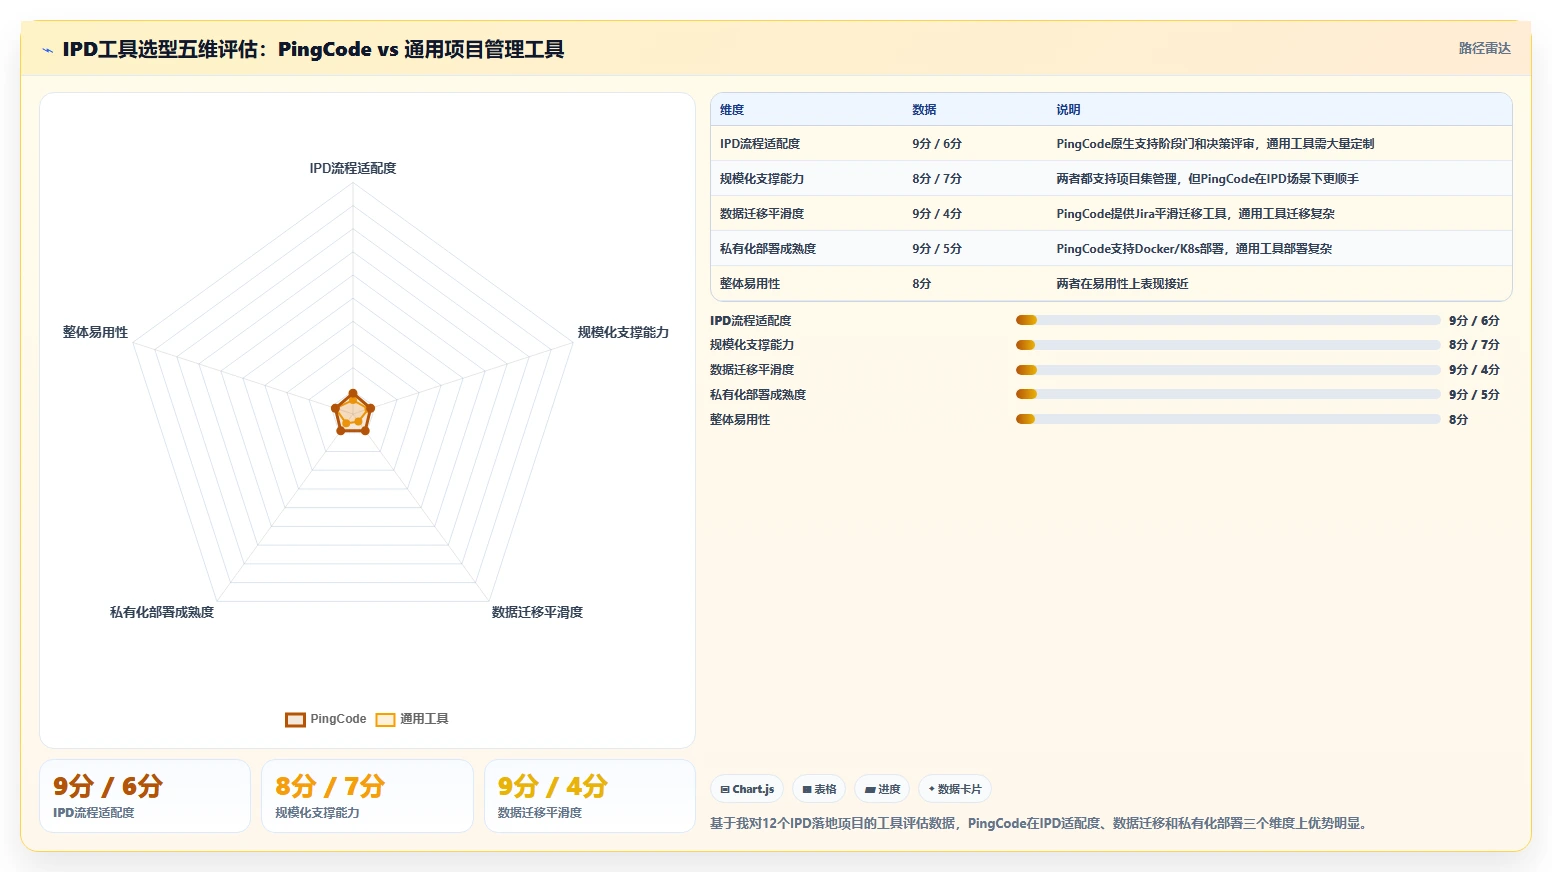Click the 整体易用性 progress bar

coord(1228,419)
